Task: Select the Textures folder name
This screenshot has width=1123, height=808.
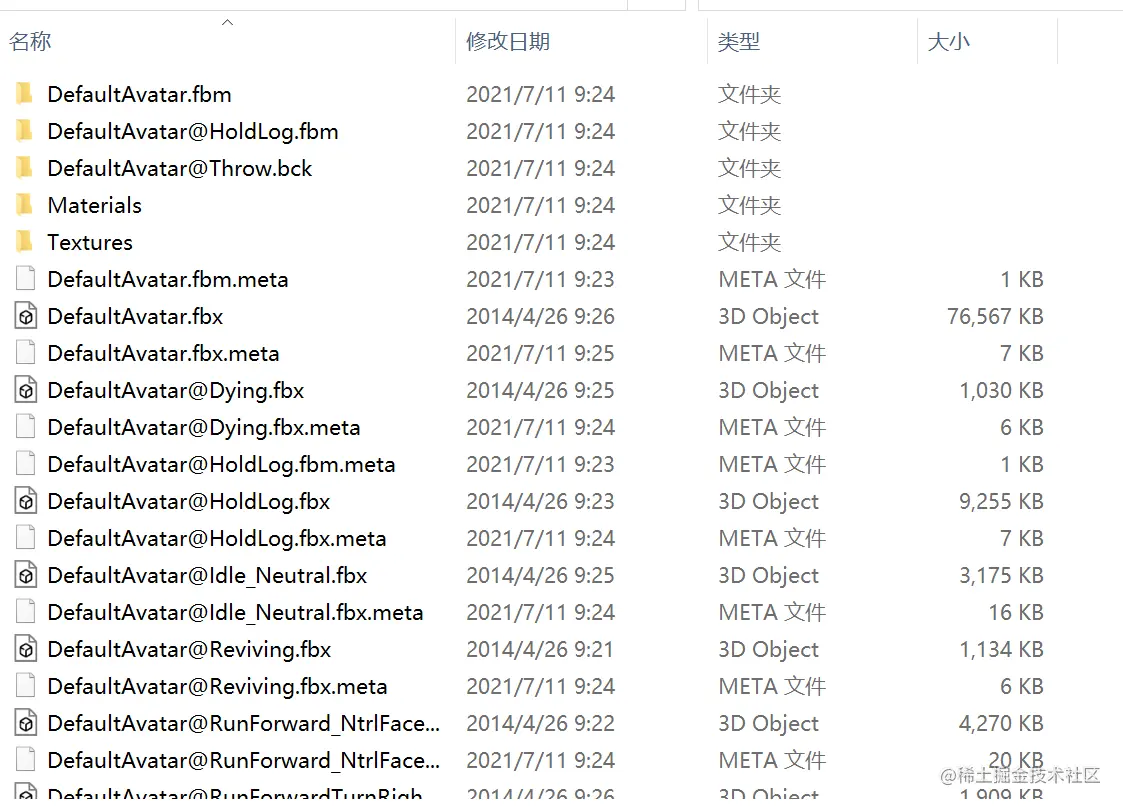Action: [x=90, y=242]
